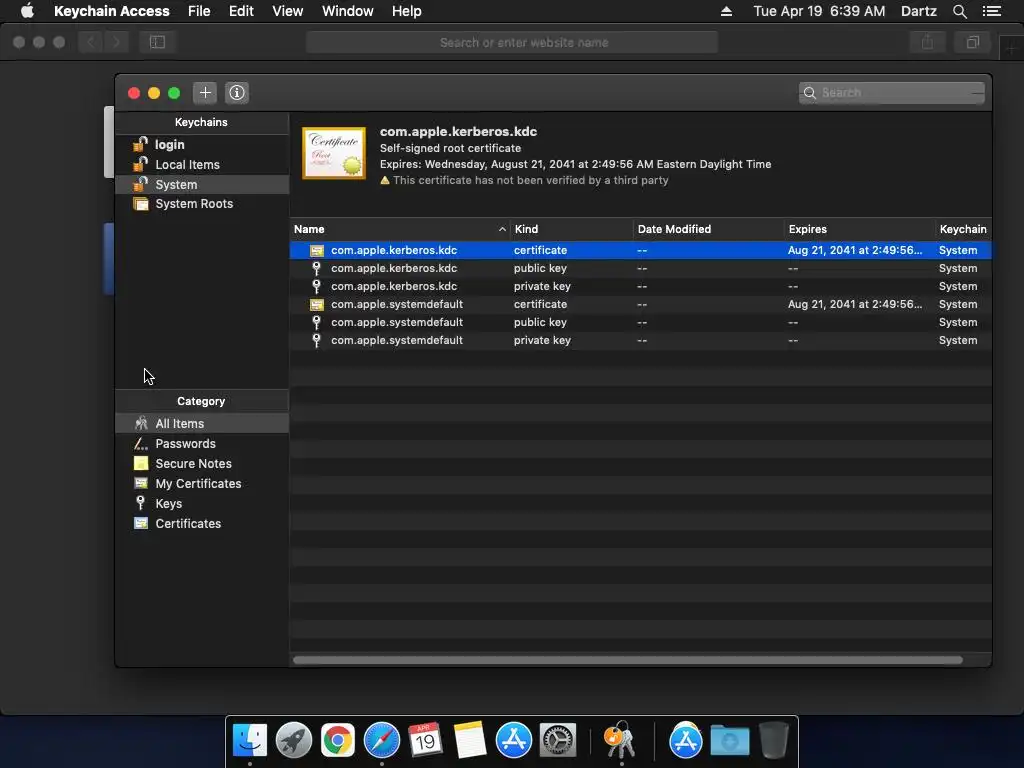Viewport: 1024px width, 768px height.
Task: Click the large certificate thumbnail image
Action: click(334, 153)
